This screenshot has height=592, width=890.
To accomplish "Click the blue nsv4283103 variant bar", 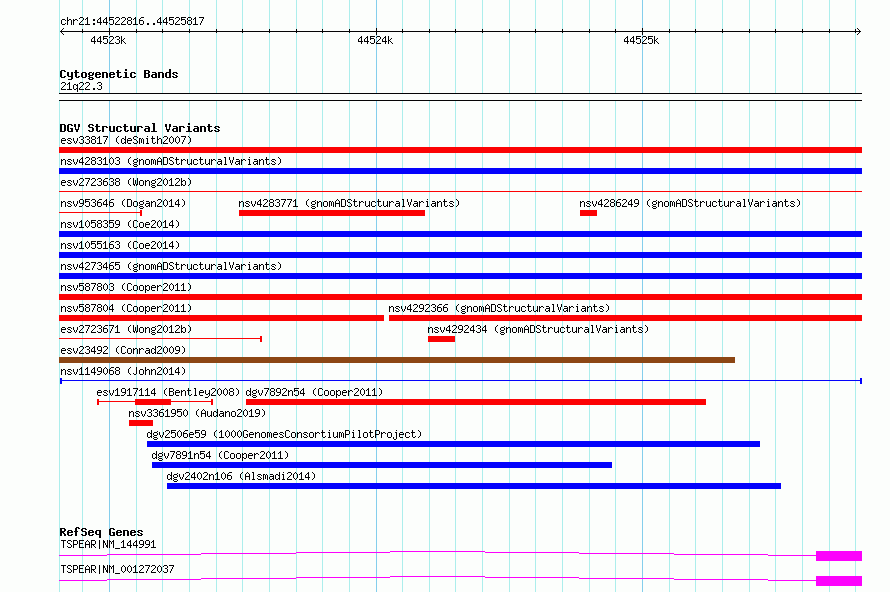I will pos(460,171).
